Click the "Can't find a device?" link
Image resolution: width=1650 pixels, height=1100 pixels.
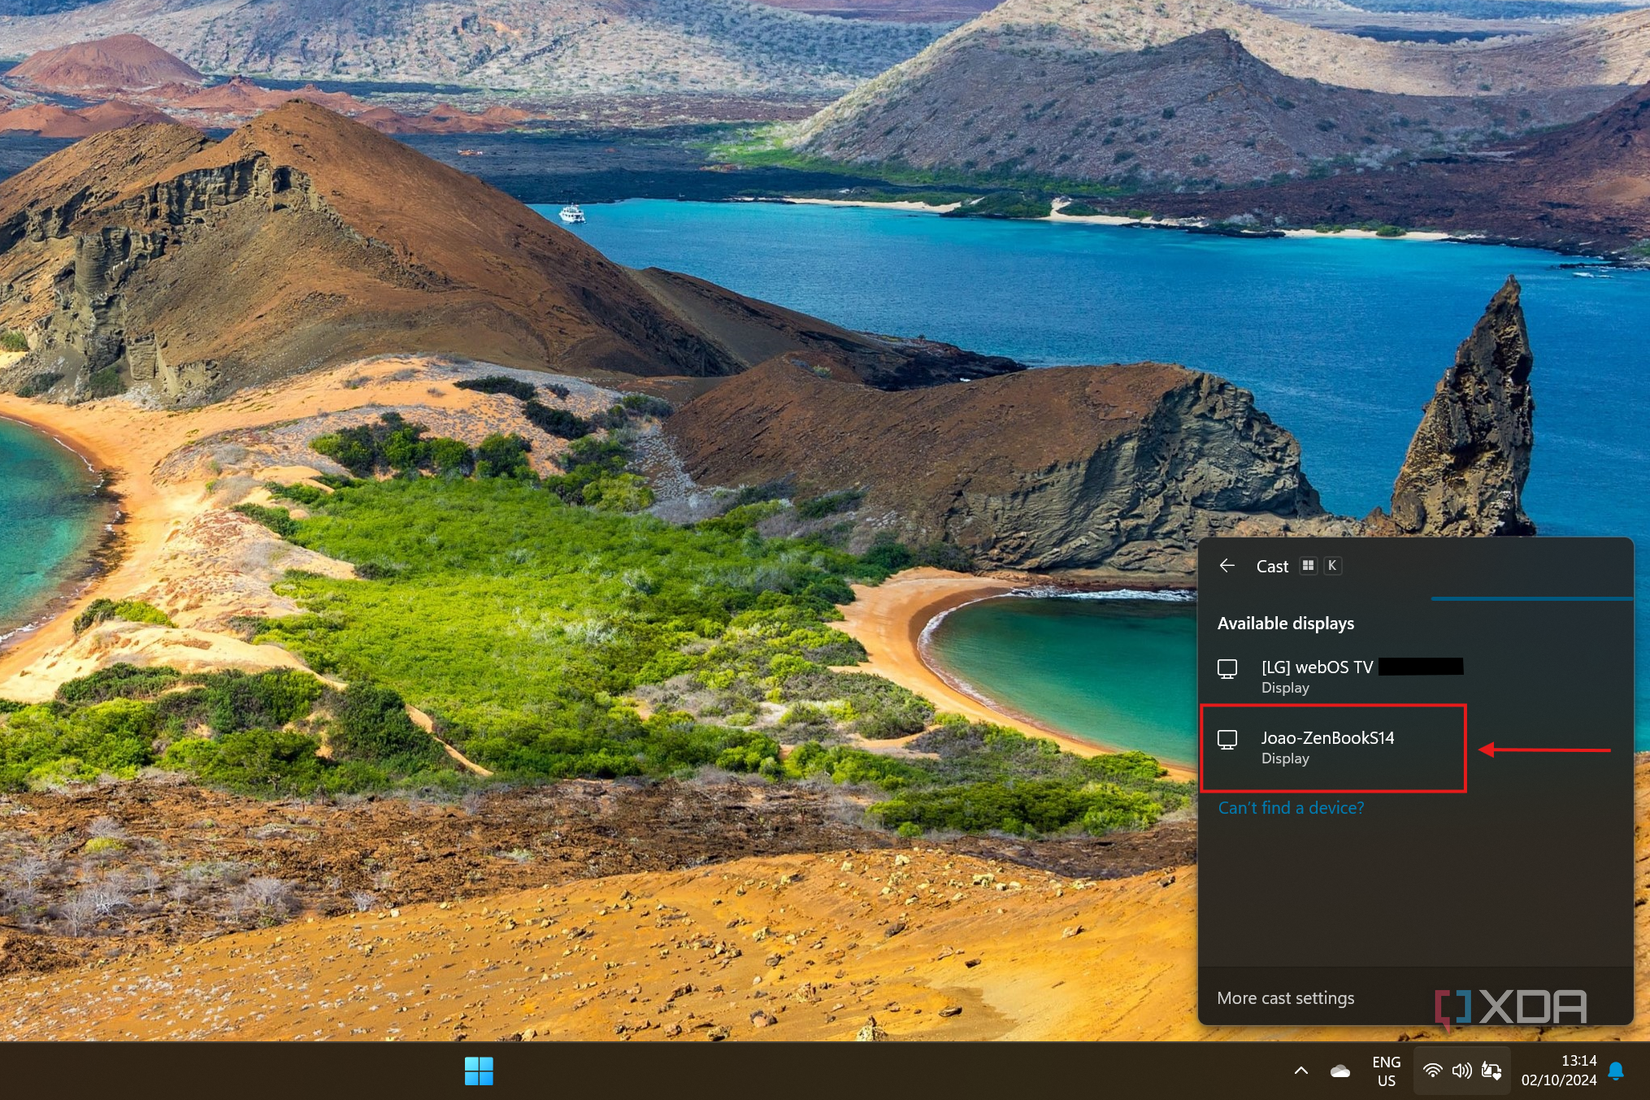tap(1290, 808)
